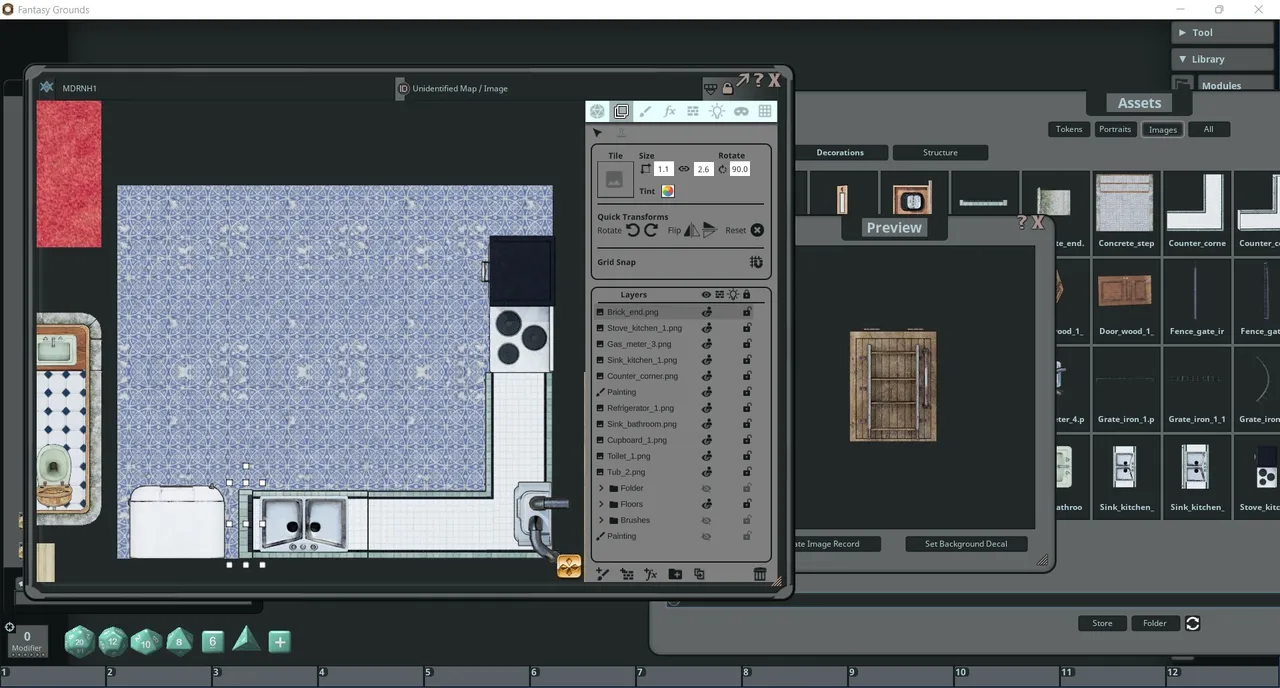Expand the Tool sidebar section
1280x688 pixels.
click(1223, 33)
